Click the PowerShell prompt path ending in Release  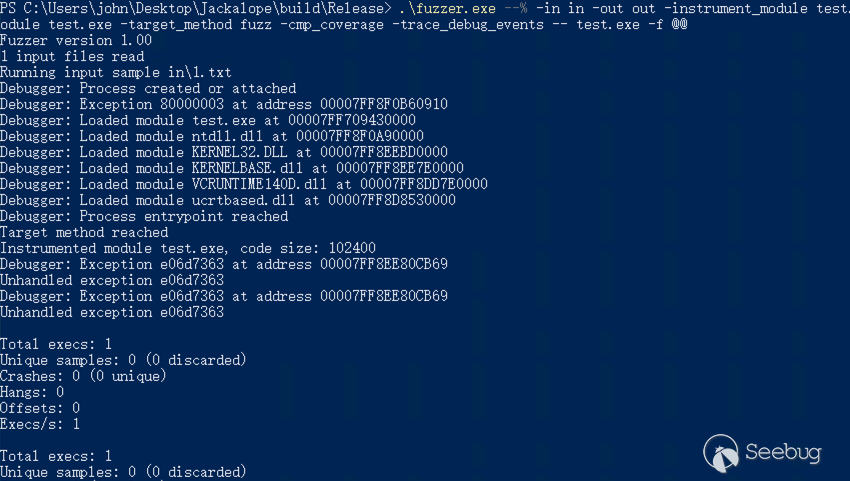pos(196,8)
